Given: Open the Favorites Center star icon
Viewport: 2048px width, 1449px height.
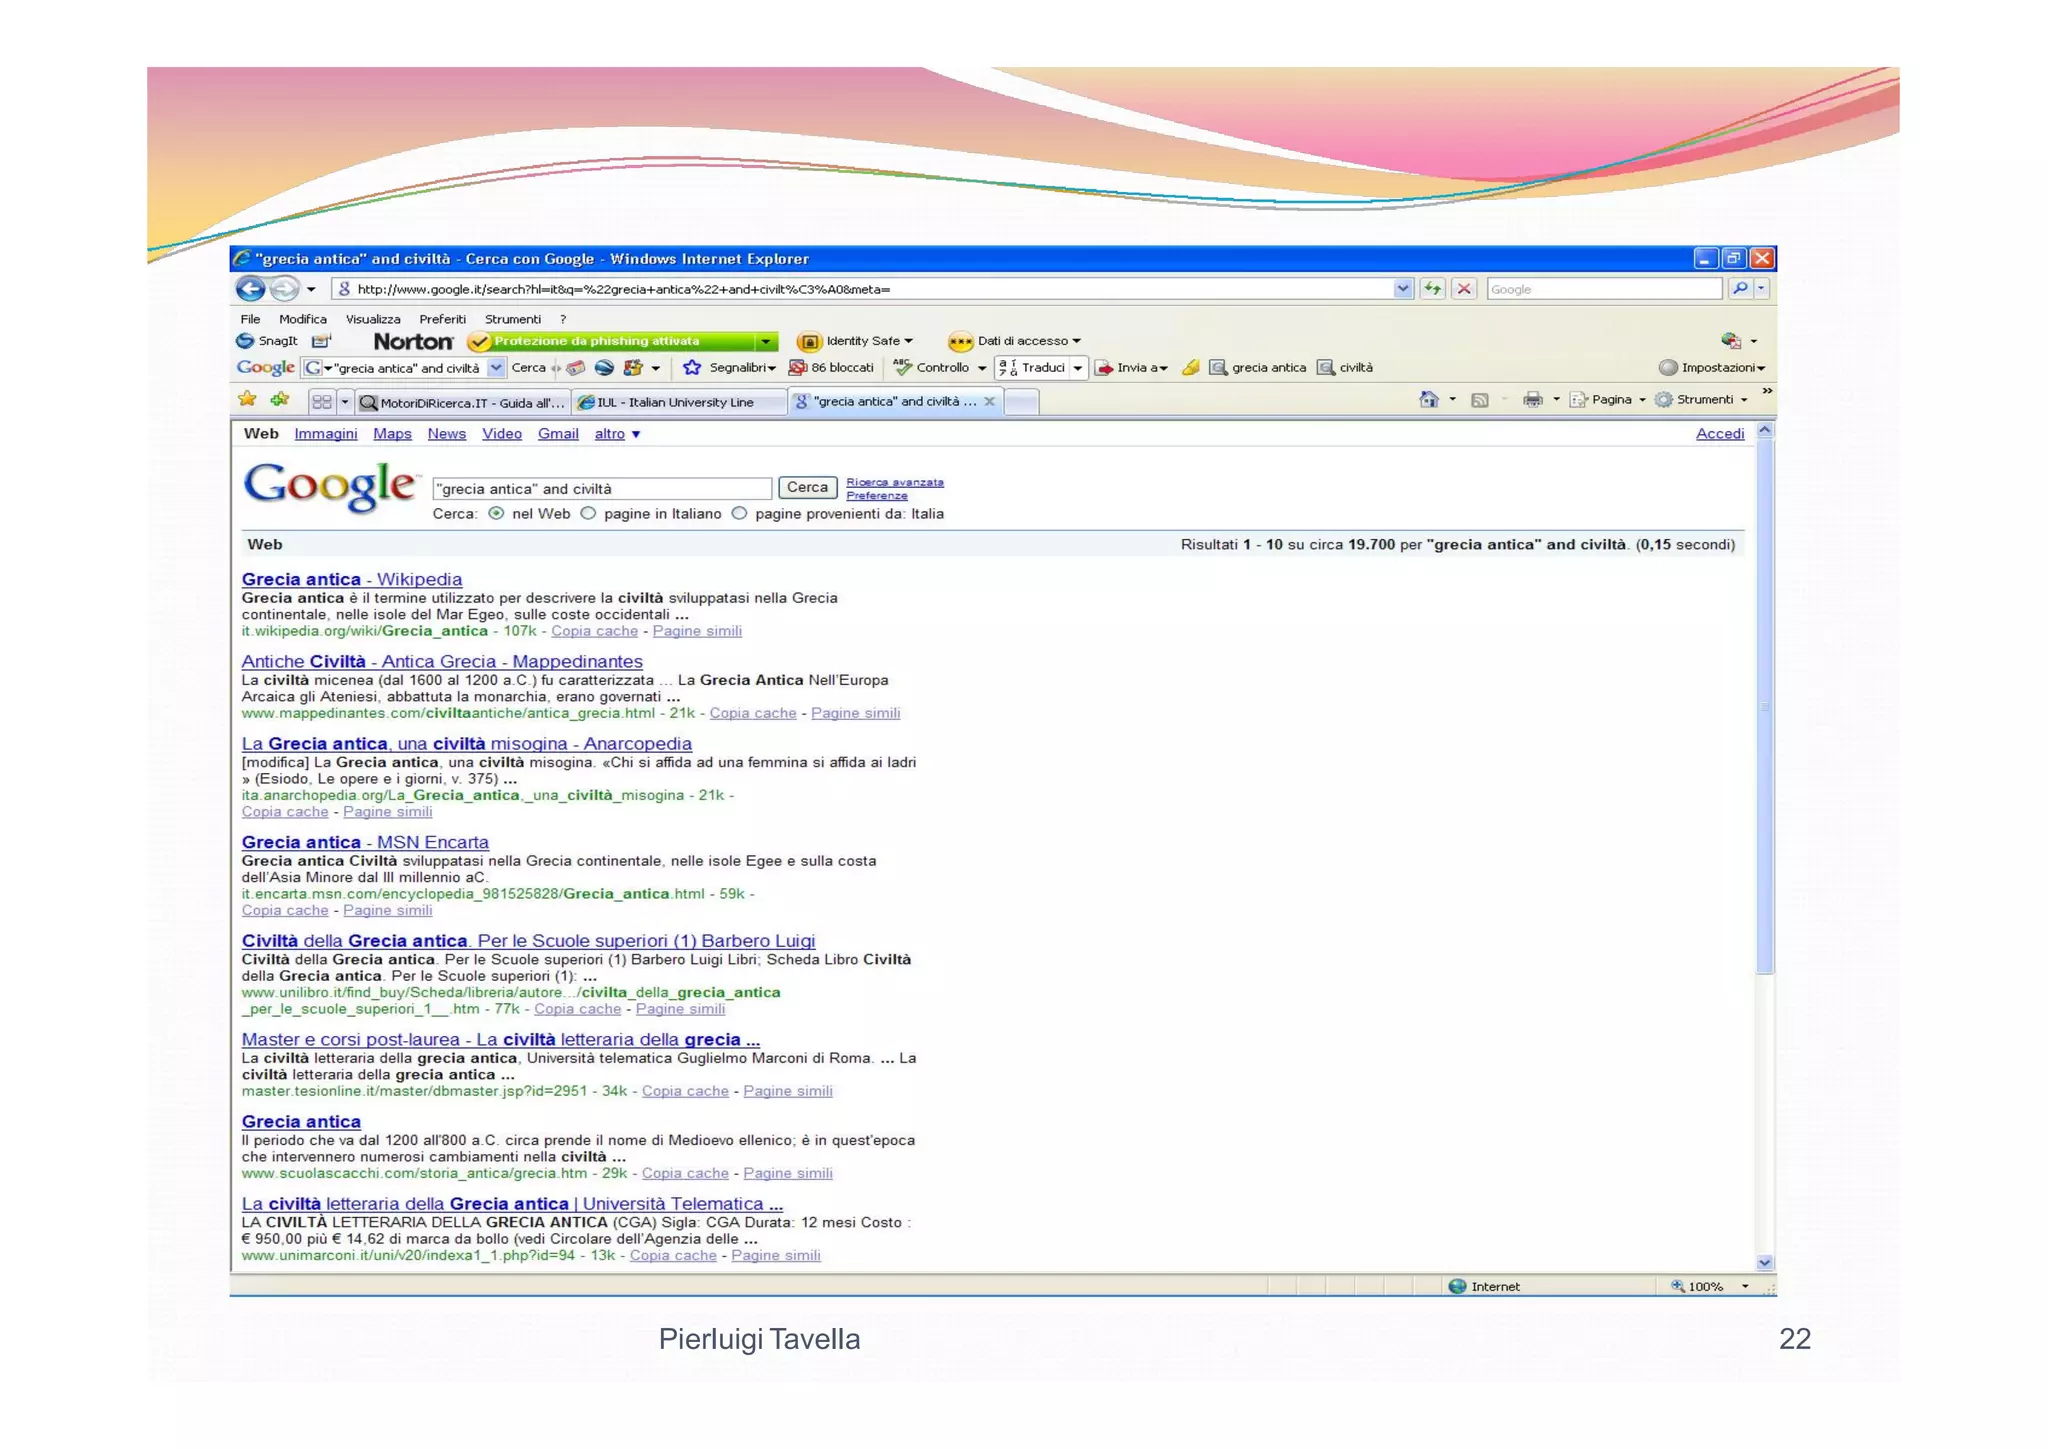Looking at the screenshot, I should point(247,400).
